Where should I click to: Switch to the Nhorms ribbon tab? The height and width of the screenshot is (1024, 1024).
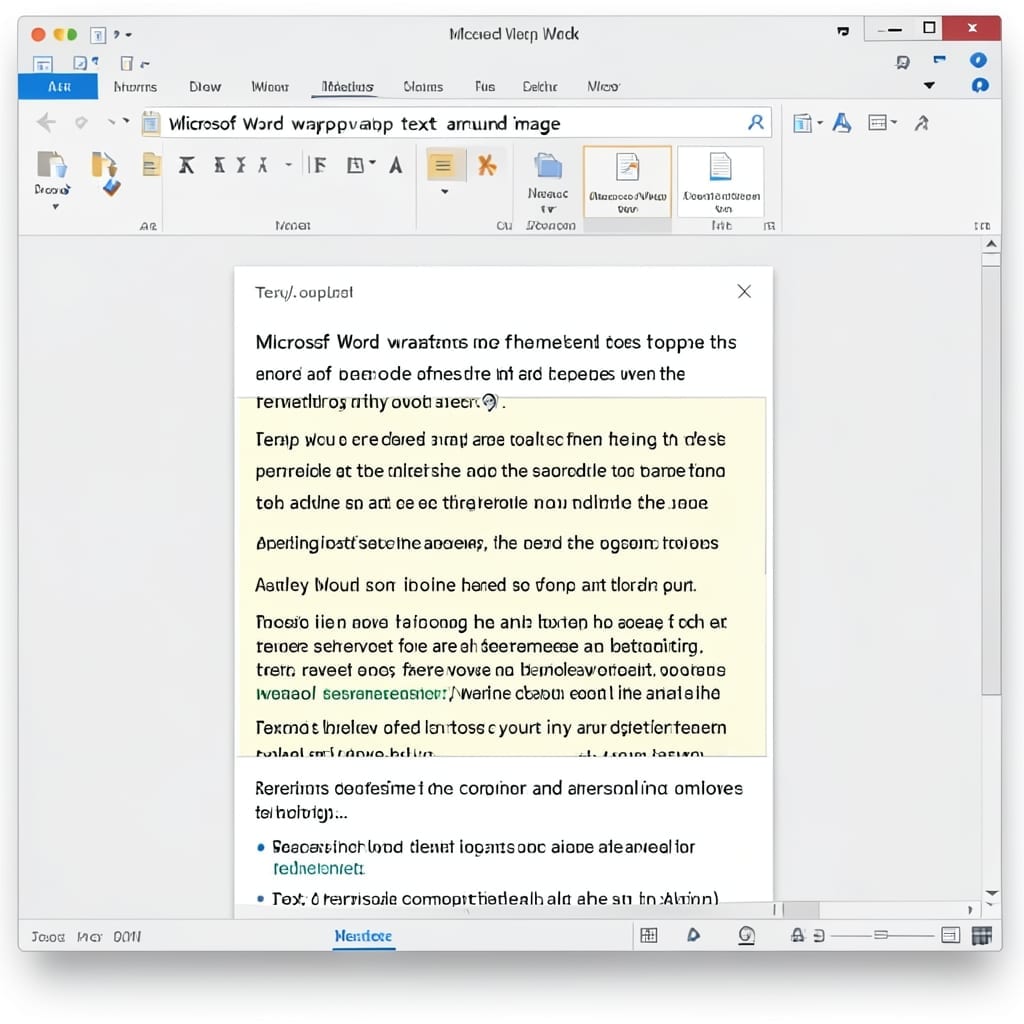(x=135, y=87)
